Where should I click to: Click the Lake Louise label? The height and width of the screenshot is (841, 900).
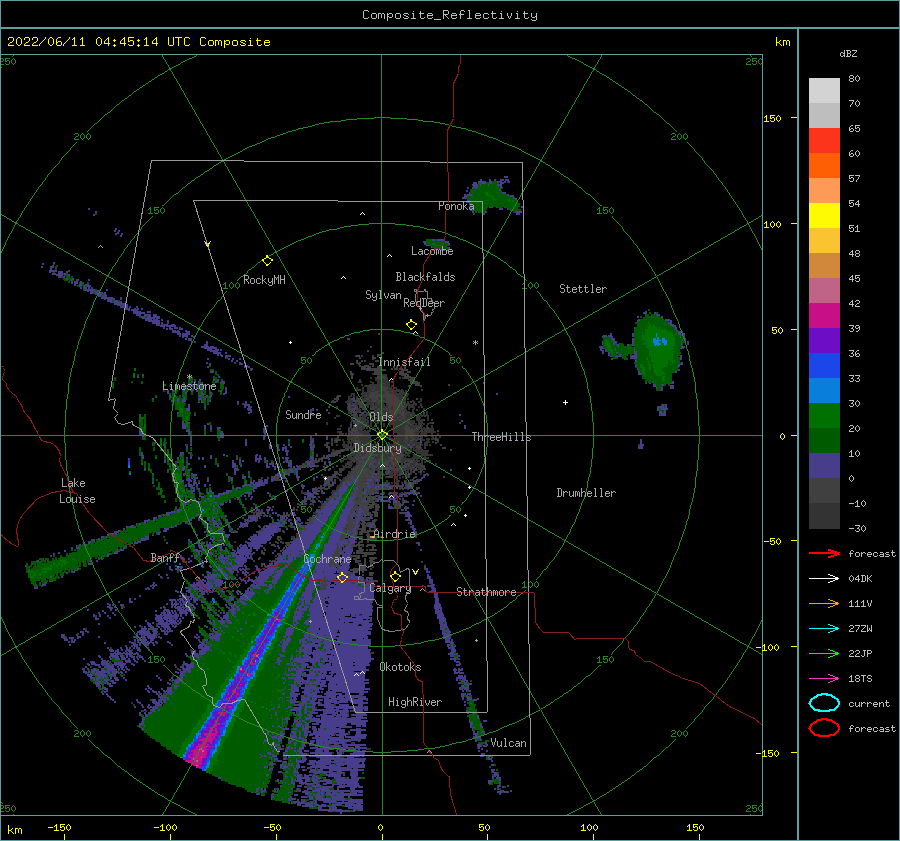pyautogui.click(x=77, y=491)
